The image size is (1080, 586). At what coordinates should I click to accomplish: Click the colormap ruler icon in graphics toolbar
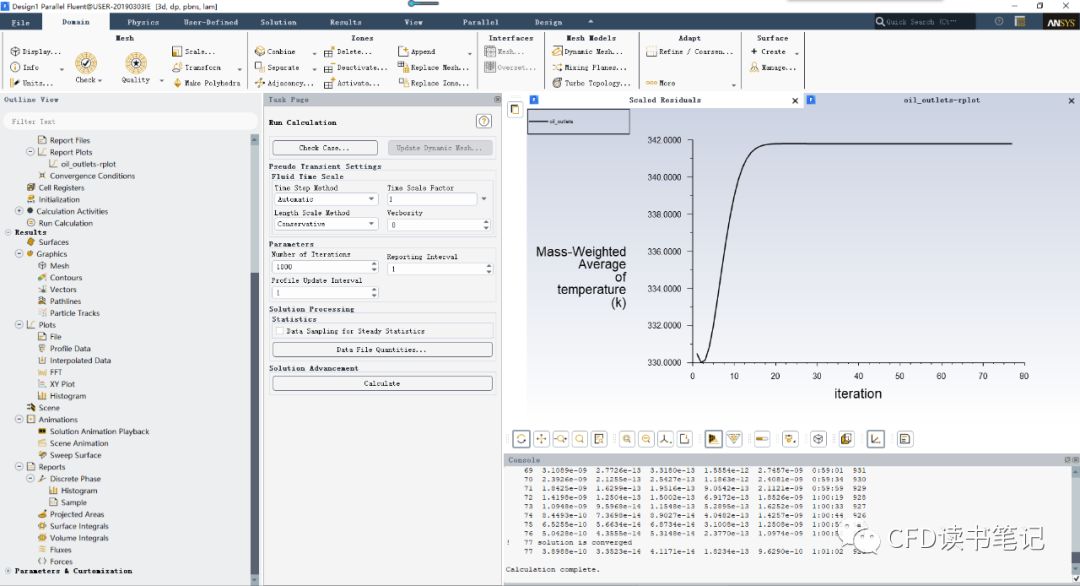pos(762,439)
